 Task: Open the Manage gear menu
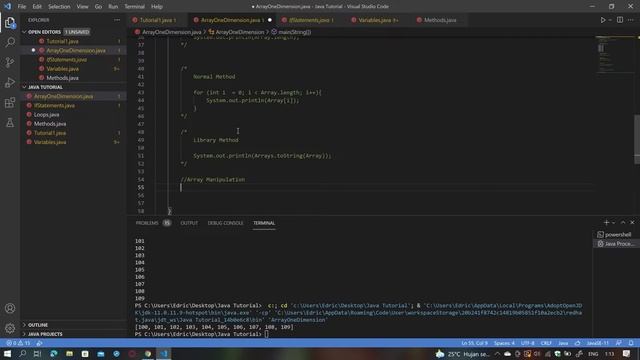[10, 328]
